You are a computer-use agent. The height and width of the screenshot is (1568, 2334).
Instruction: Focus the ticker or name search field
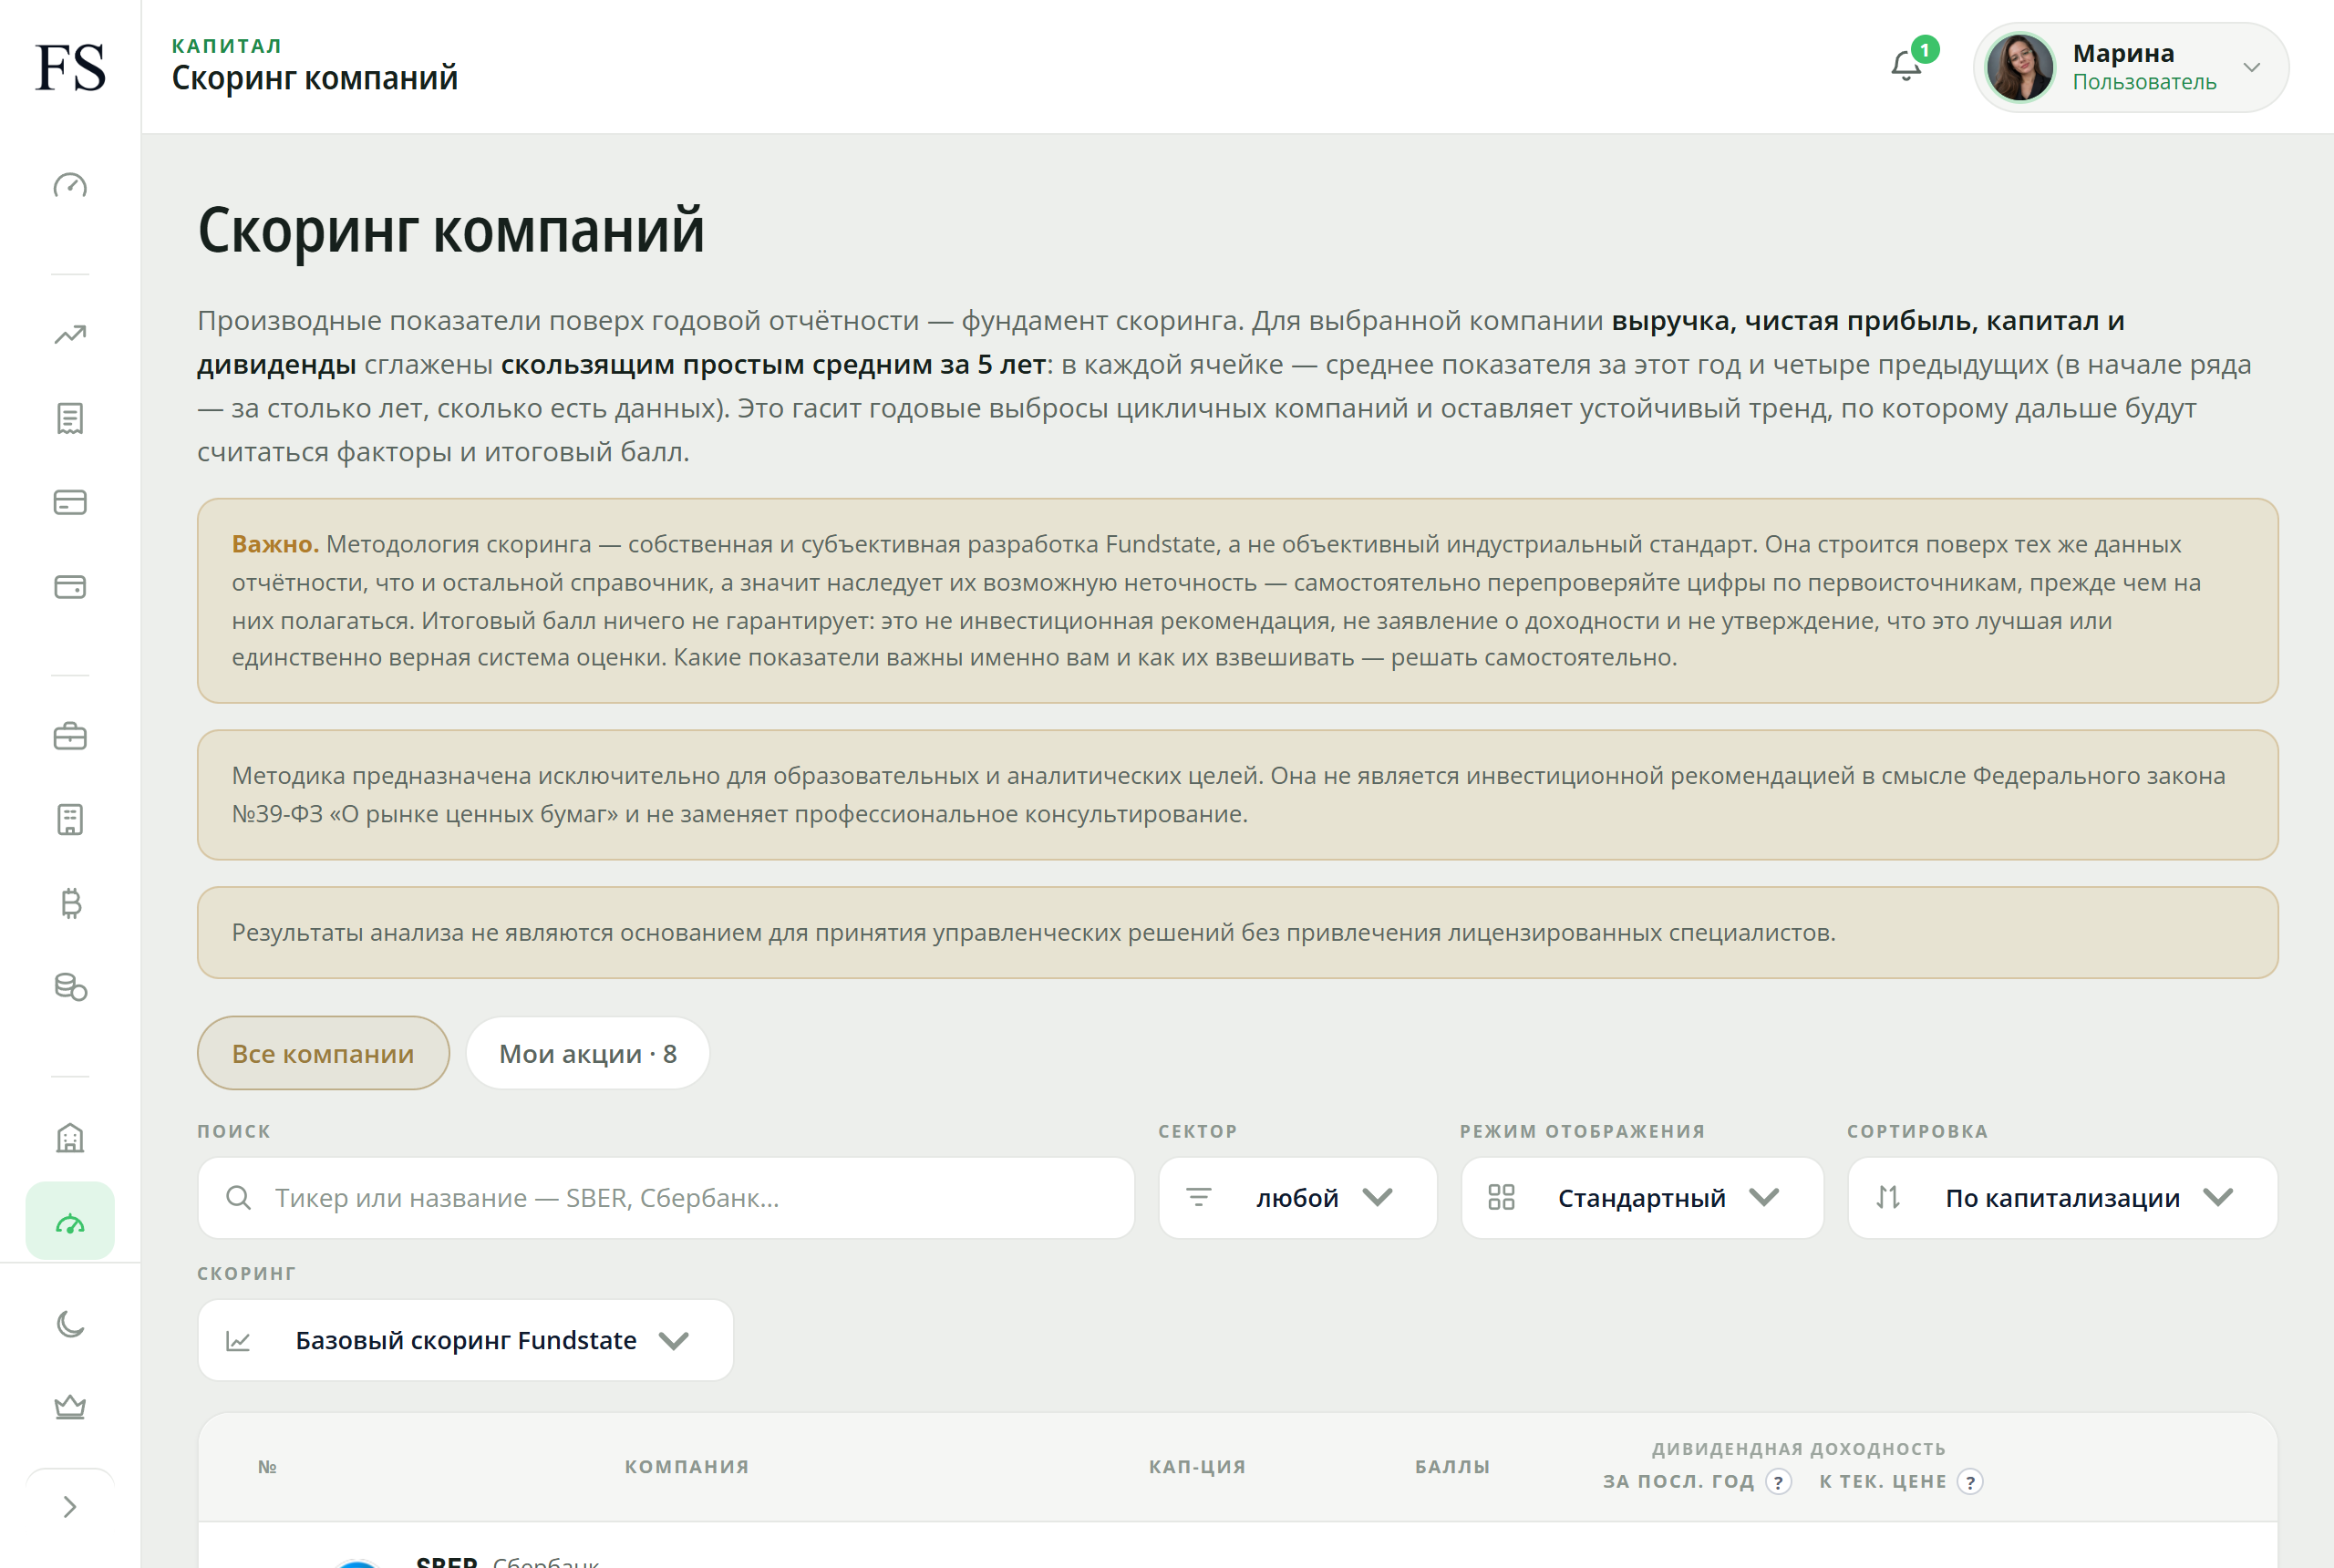tap(666, 1198)
